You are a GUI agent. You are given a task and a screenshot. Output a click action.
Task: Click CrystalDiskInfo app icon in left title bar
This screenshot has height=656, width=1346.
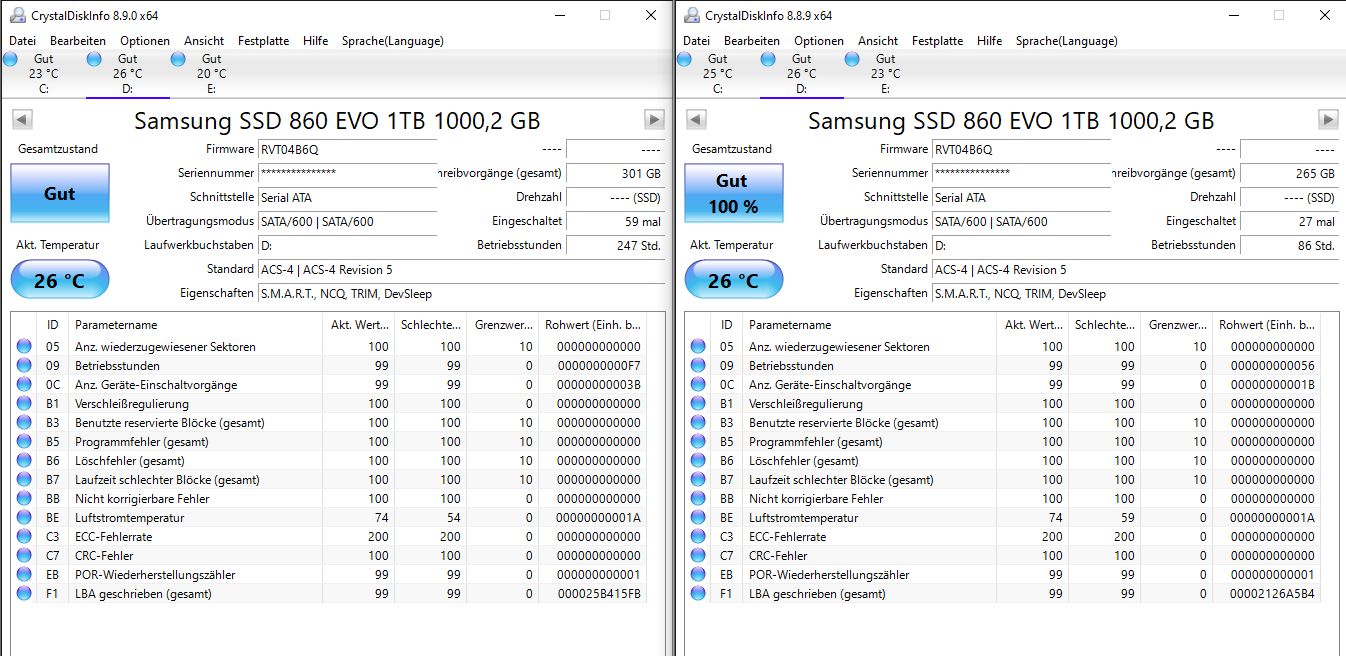click(18, 15)
